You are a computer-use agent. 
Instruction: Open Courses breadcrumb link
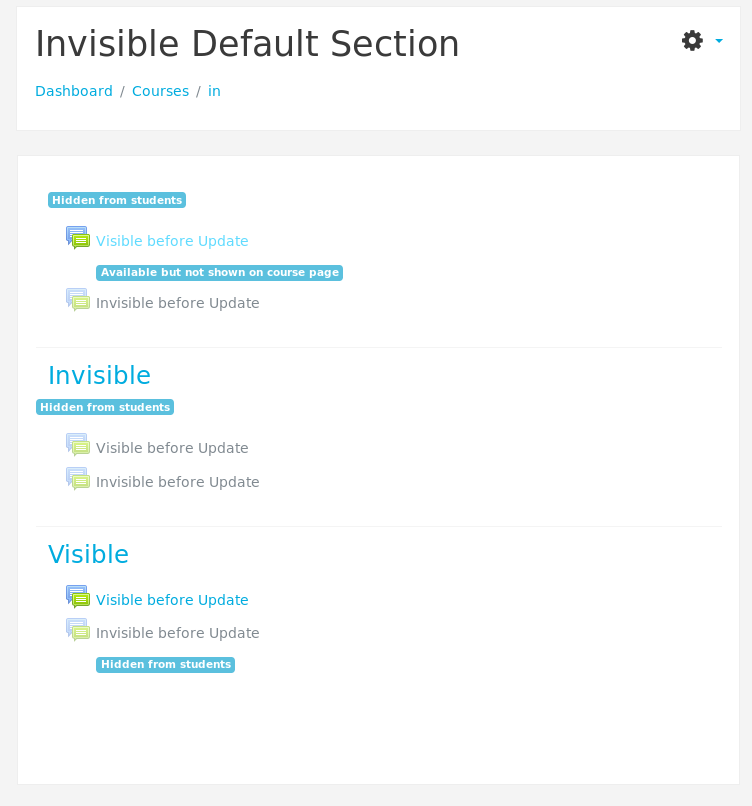coord(160,91)
